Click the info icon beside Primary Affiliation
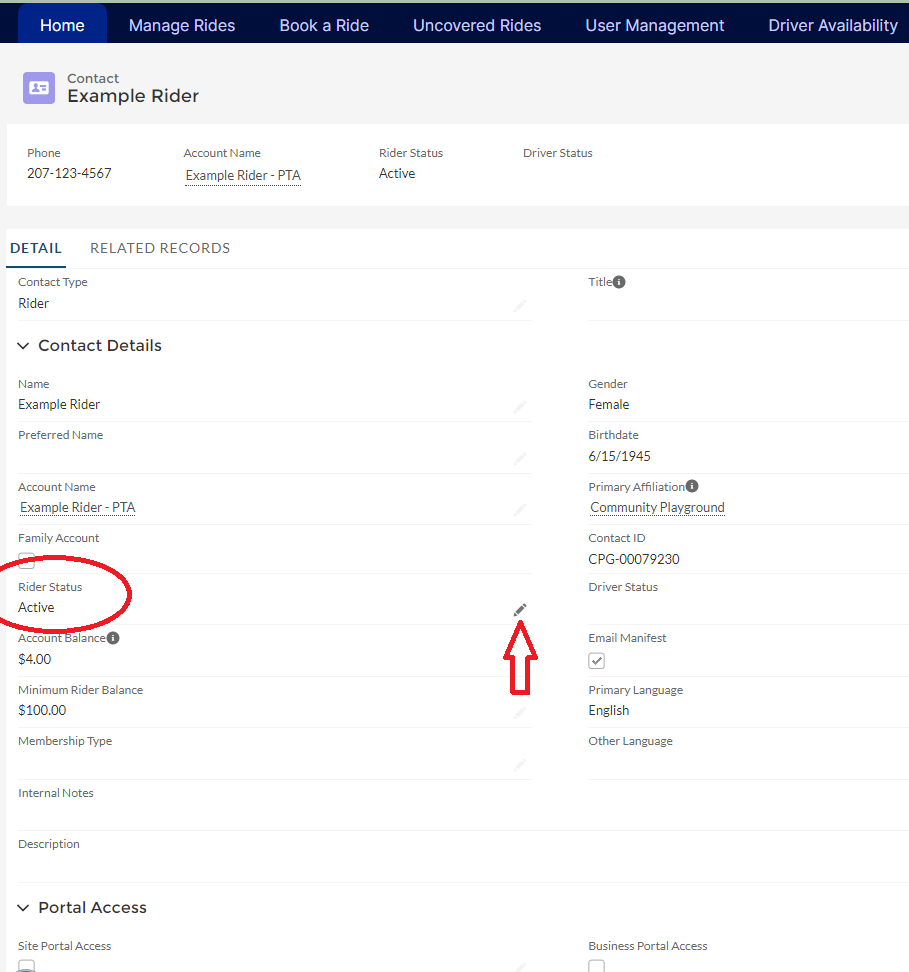The height and width of the screenshot is (972, 909). [692, 487]
